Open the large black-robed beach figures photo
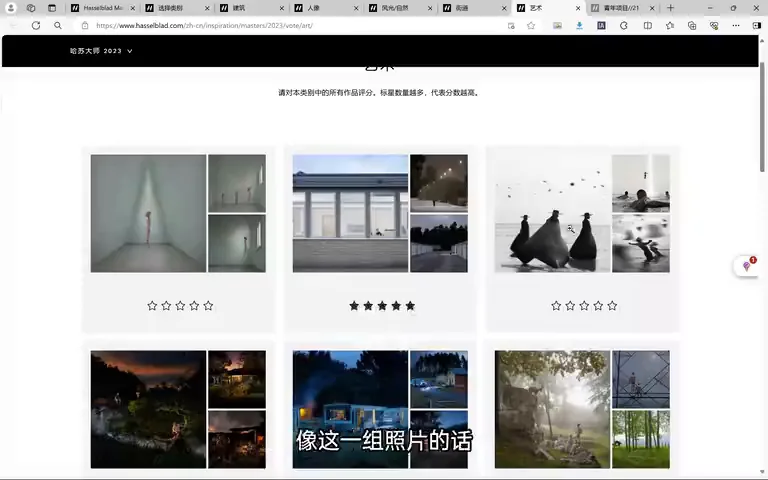Image resolution: width=768 pixels, height=480 pixels. (x=552, y=213)
